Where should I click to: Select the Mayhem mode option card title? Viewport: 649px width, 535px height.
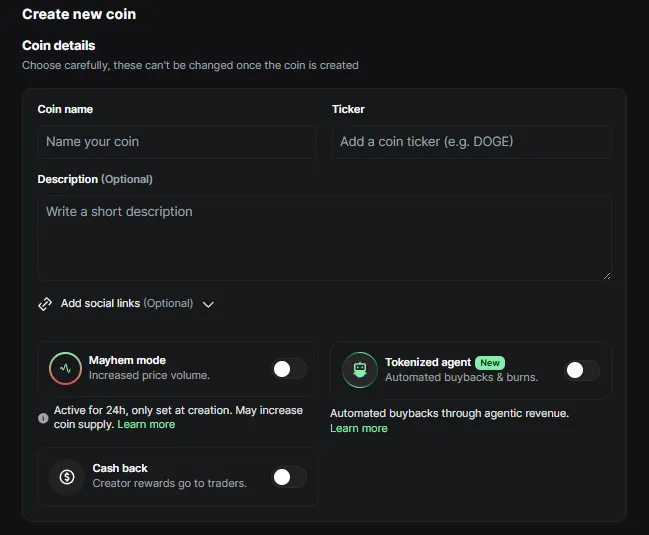point(127,360)
